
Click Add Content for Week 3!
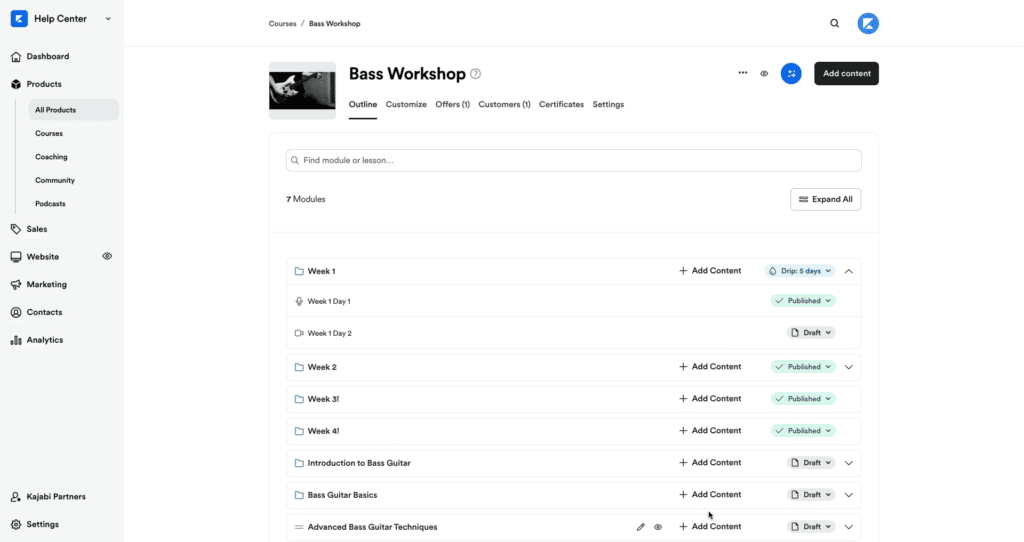[x=710, y=399]
